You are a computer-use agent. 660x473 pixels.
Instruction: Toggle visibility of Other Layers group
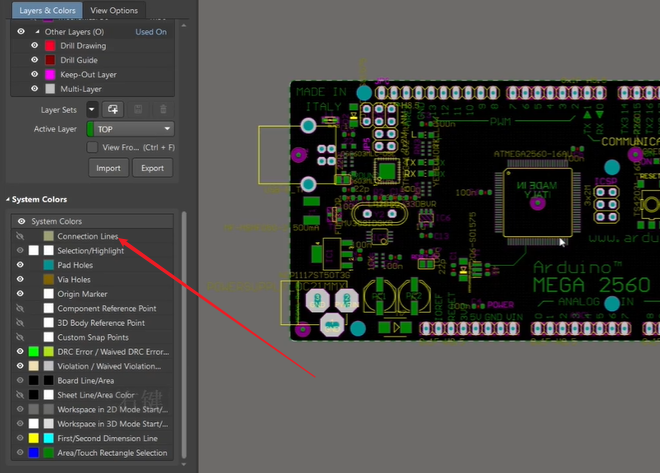[x=21, y=32]
